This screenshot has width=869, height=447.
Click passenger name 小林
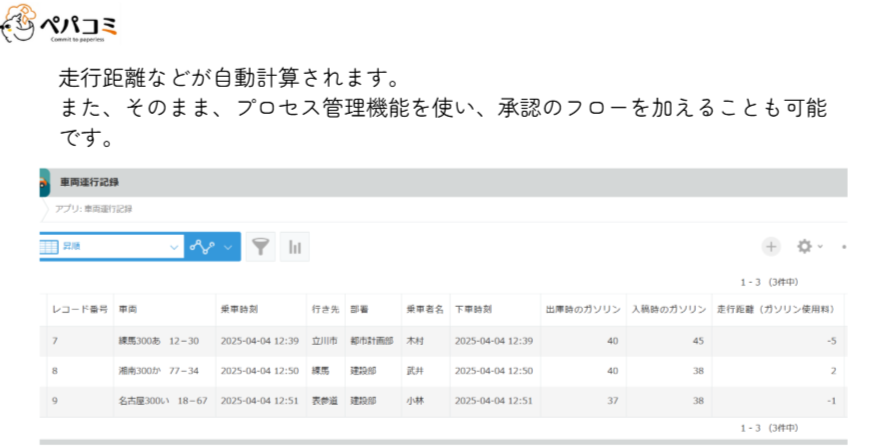pos(415,400)
